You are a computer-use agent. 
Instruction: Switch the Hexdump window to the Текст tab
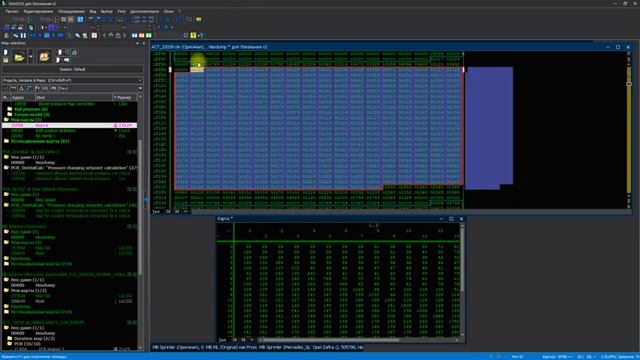click(x=156, y=211)
